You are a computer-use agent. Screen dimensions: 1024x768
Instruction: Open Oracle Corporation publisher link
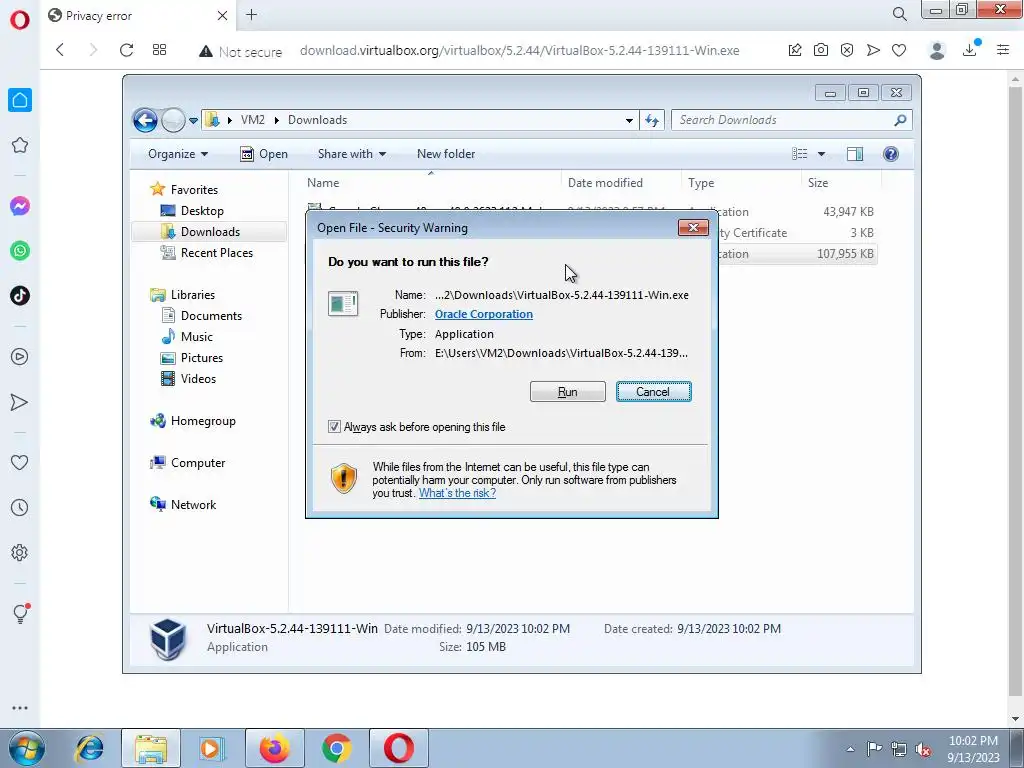[x=484, y=314]
